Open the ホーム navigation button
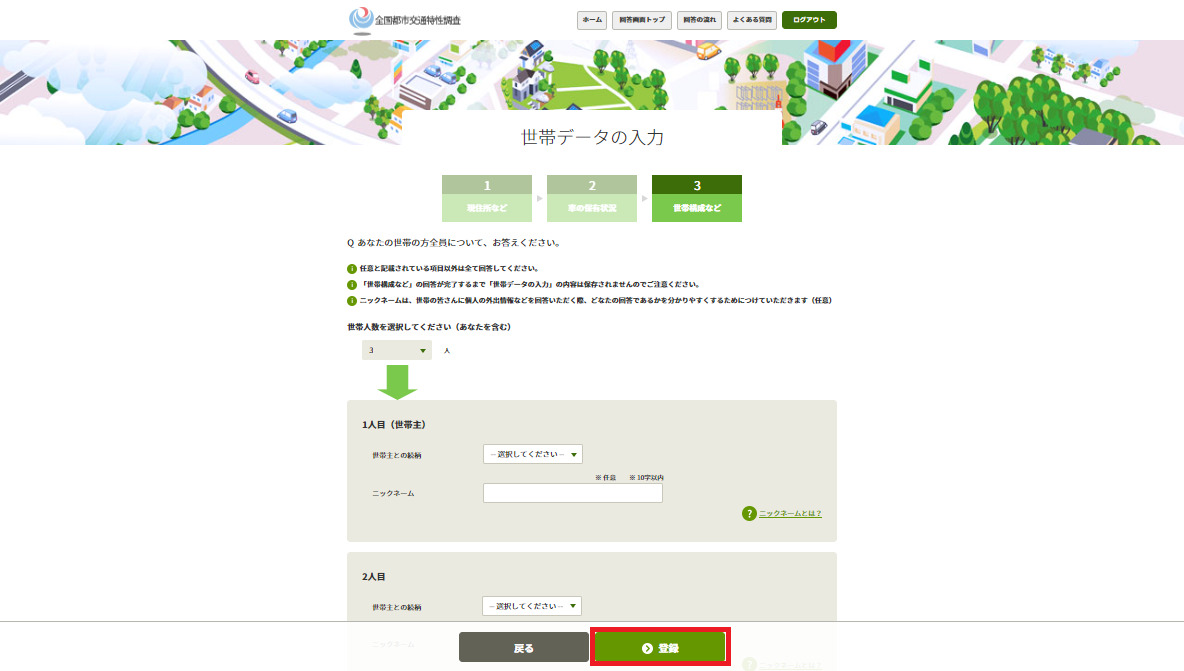The width and height of the screenshot is (1184, 671). pyautogui.click(x=592, y=20)
